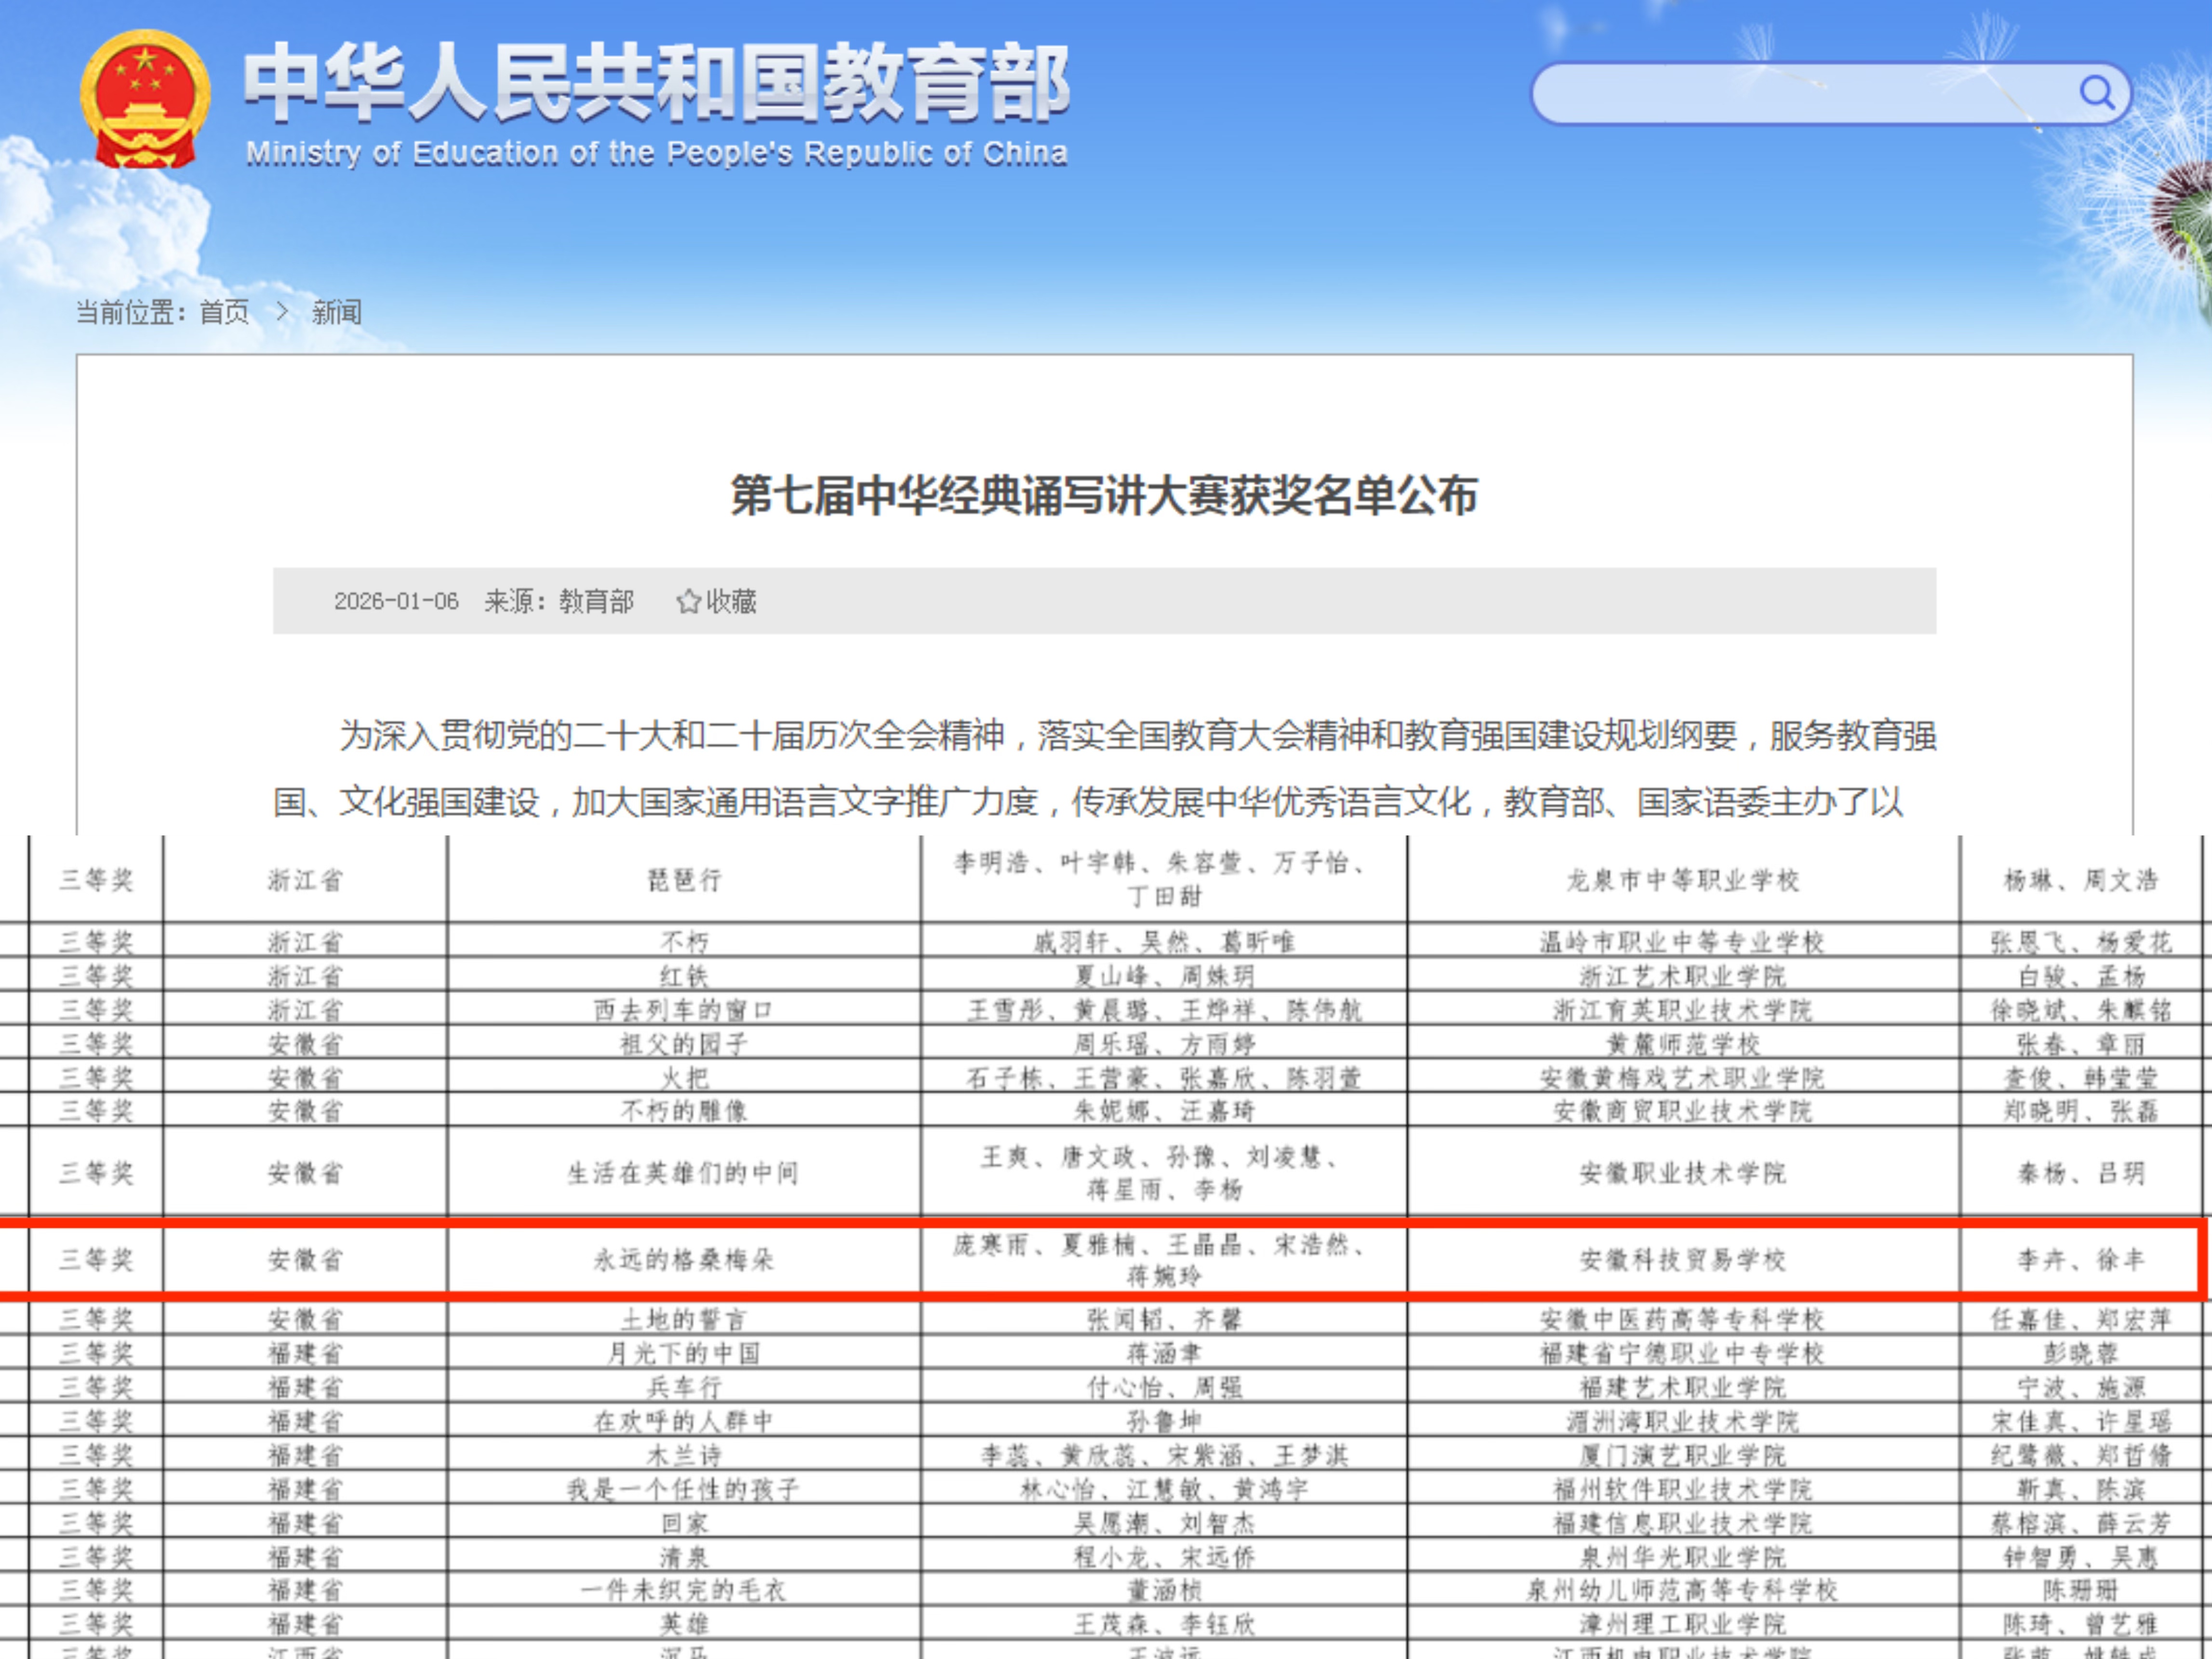Click the article headline 第七届中华经典诵写讲大赛获奖名单公布
The height and width of the screenshot is (1659, 2212).
[x=1104, y=496]
